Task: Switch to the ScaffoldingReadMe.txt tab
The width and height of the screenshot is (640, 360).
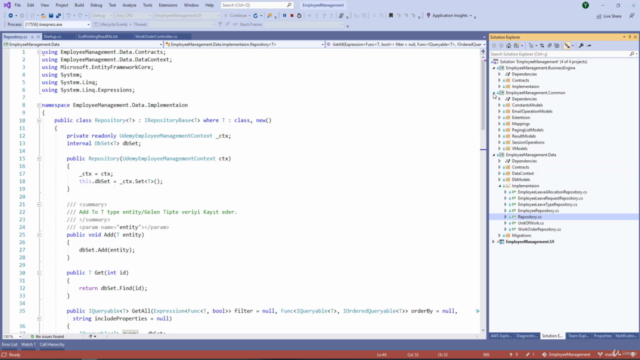Action: (x=98, y=36)
